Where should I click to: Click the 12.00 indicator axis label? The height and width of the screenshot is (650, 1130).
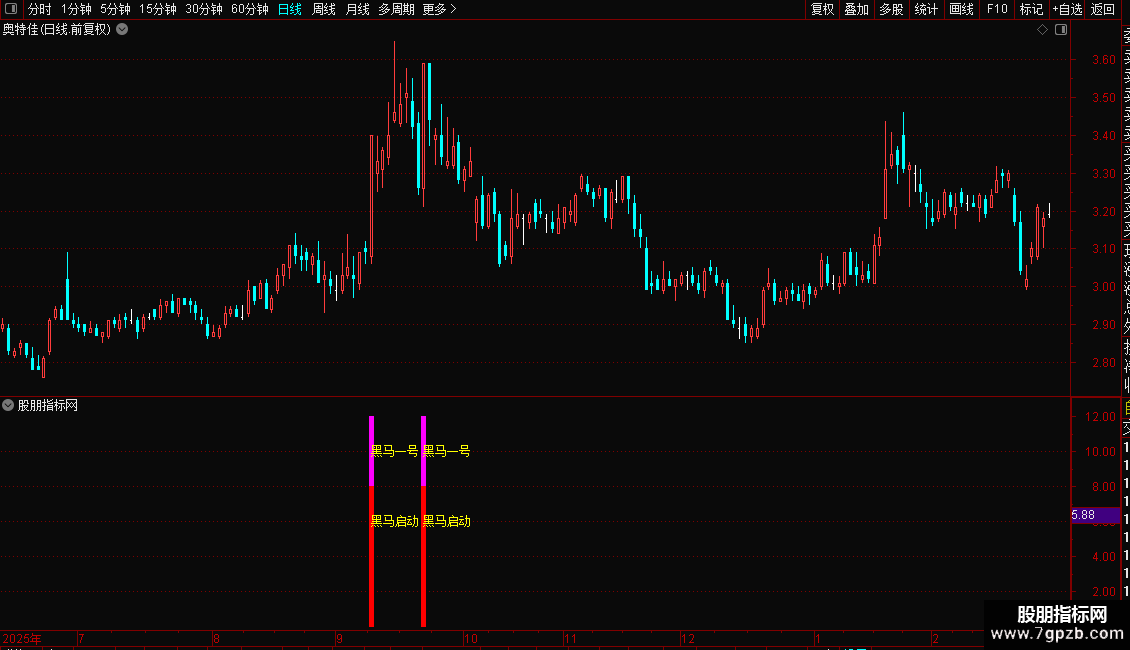[x=1100, y=417]
